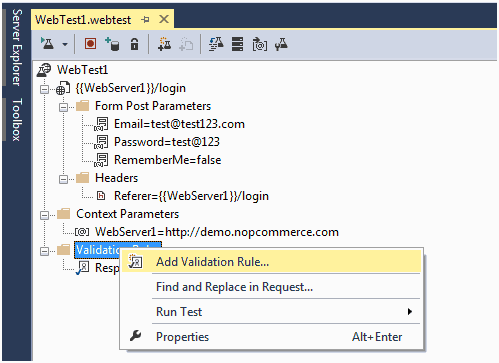This screenshot has width=499, height=363.
Task: Click the icon beside the Password parameter
Action: pyautogui.click(x=101, y=142)
